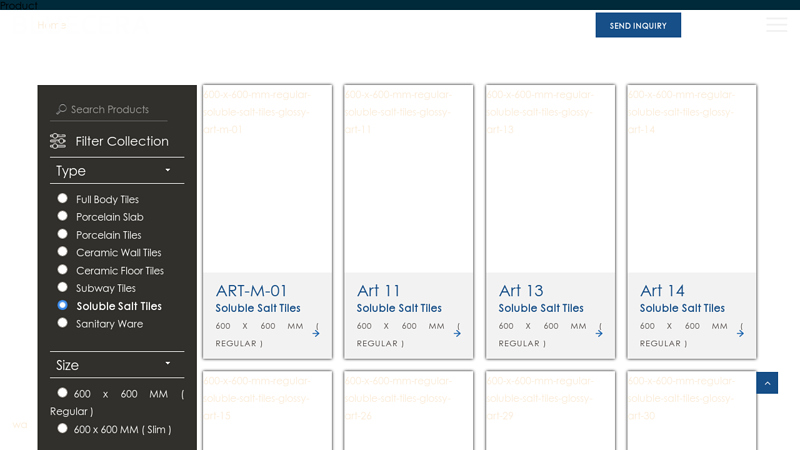Click the scroll-to-top arrow button
The width and height of the screenshot is (800, 450).
pyautogui.click(x=767, y=383)
